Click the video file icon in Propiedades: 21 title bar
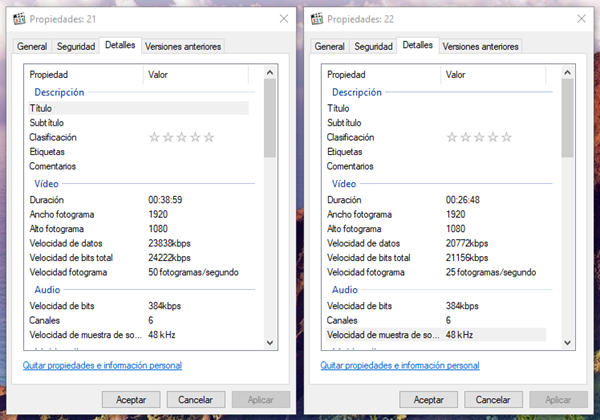The width and height of the screenshot is (600, 420). tap(19, 18)
